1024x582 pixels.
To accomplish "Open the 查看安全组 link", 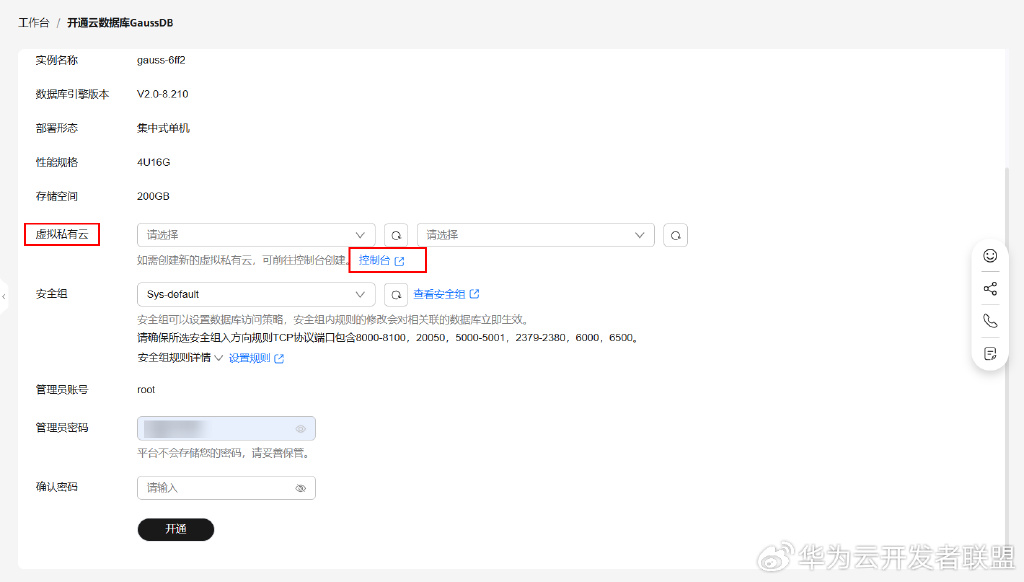I will [x=447, y=295].
